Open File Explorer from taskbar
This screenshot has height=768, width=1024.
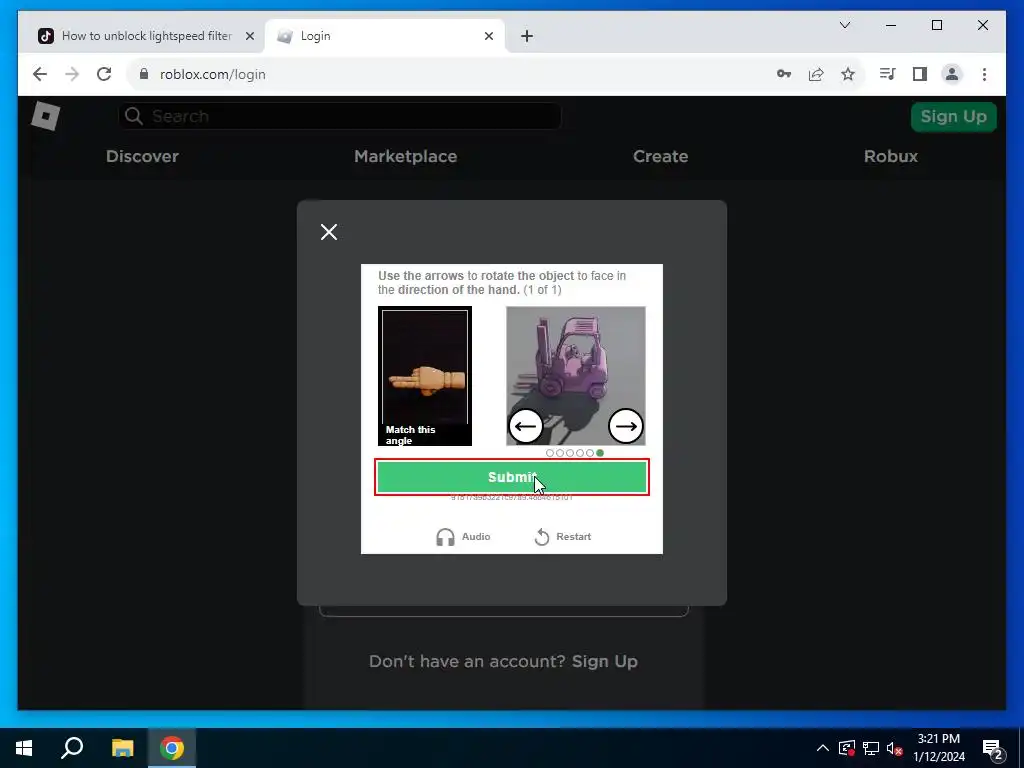pos(122,748)
